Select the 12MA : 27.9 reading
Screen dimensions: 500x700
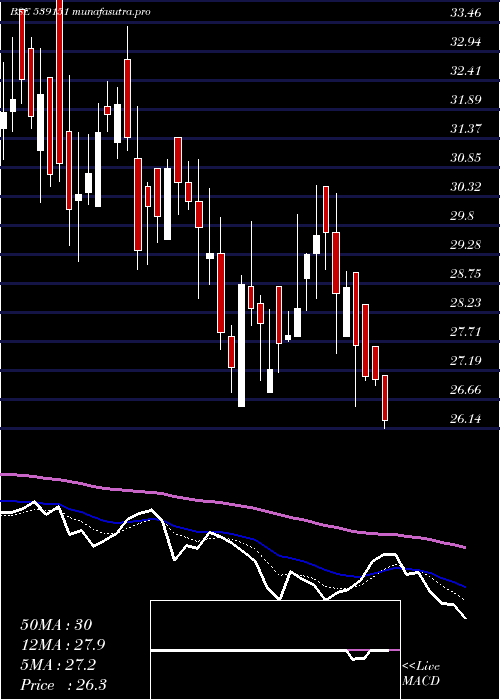point(63,645)
